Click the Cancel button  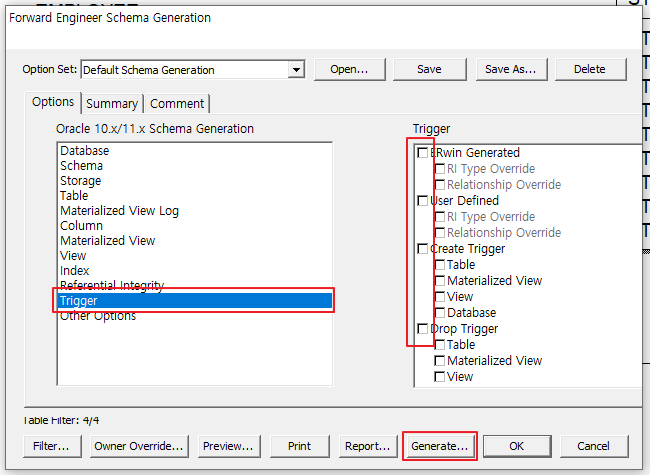click(x=594, y=446)
